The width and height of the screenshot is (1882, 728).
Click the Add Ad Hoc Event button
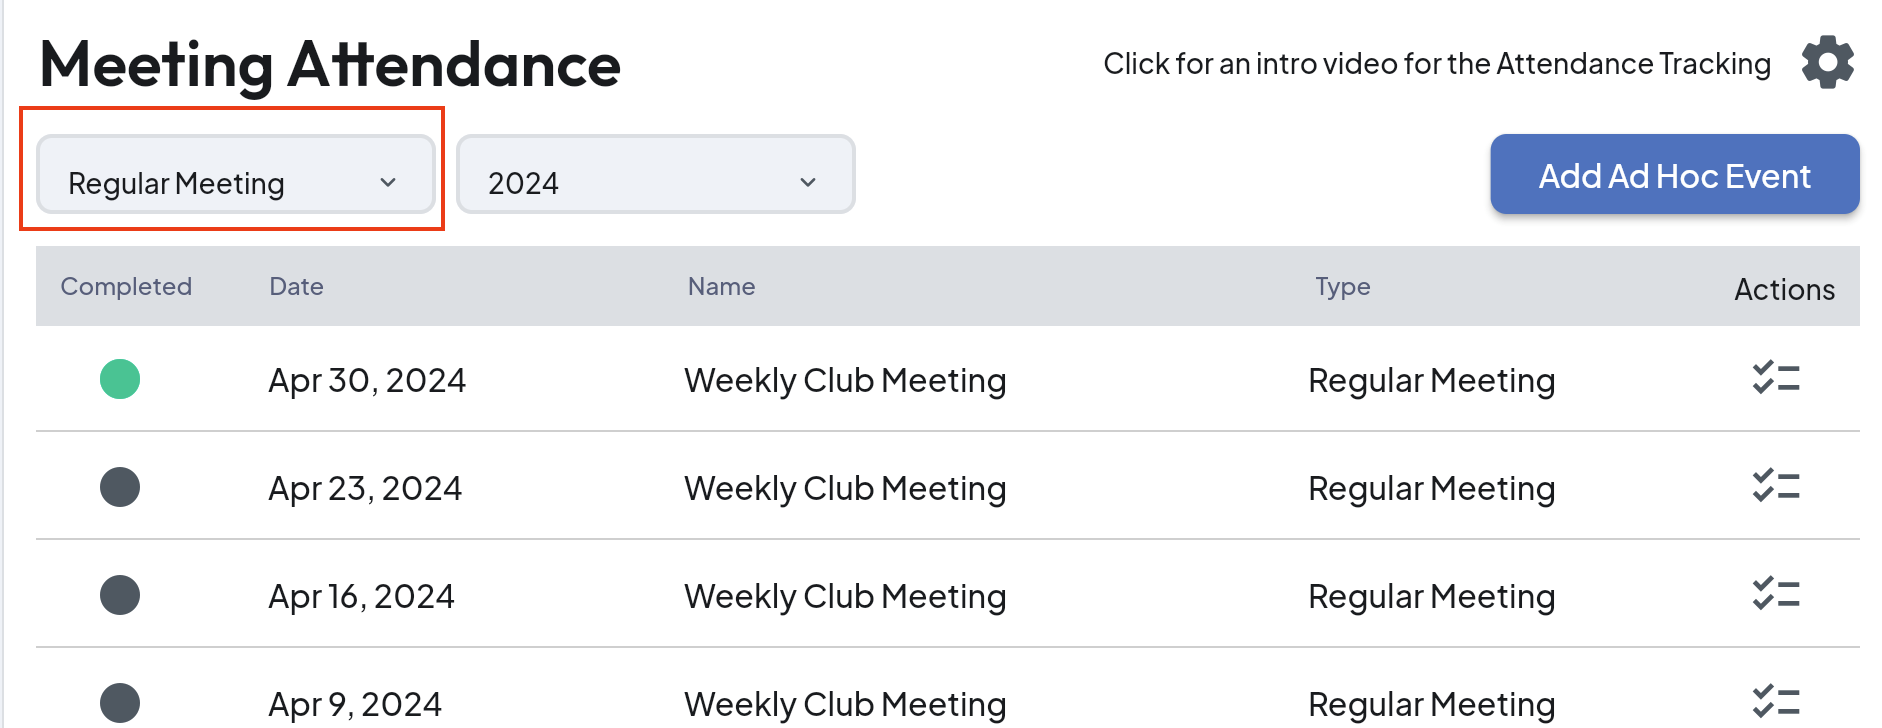pos(1674,175)
